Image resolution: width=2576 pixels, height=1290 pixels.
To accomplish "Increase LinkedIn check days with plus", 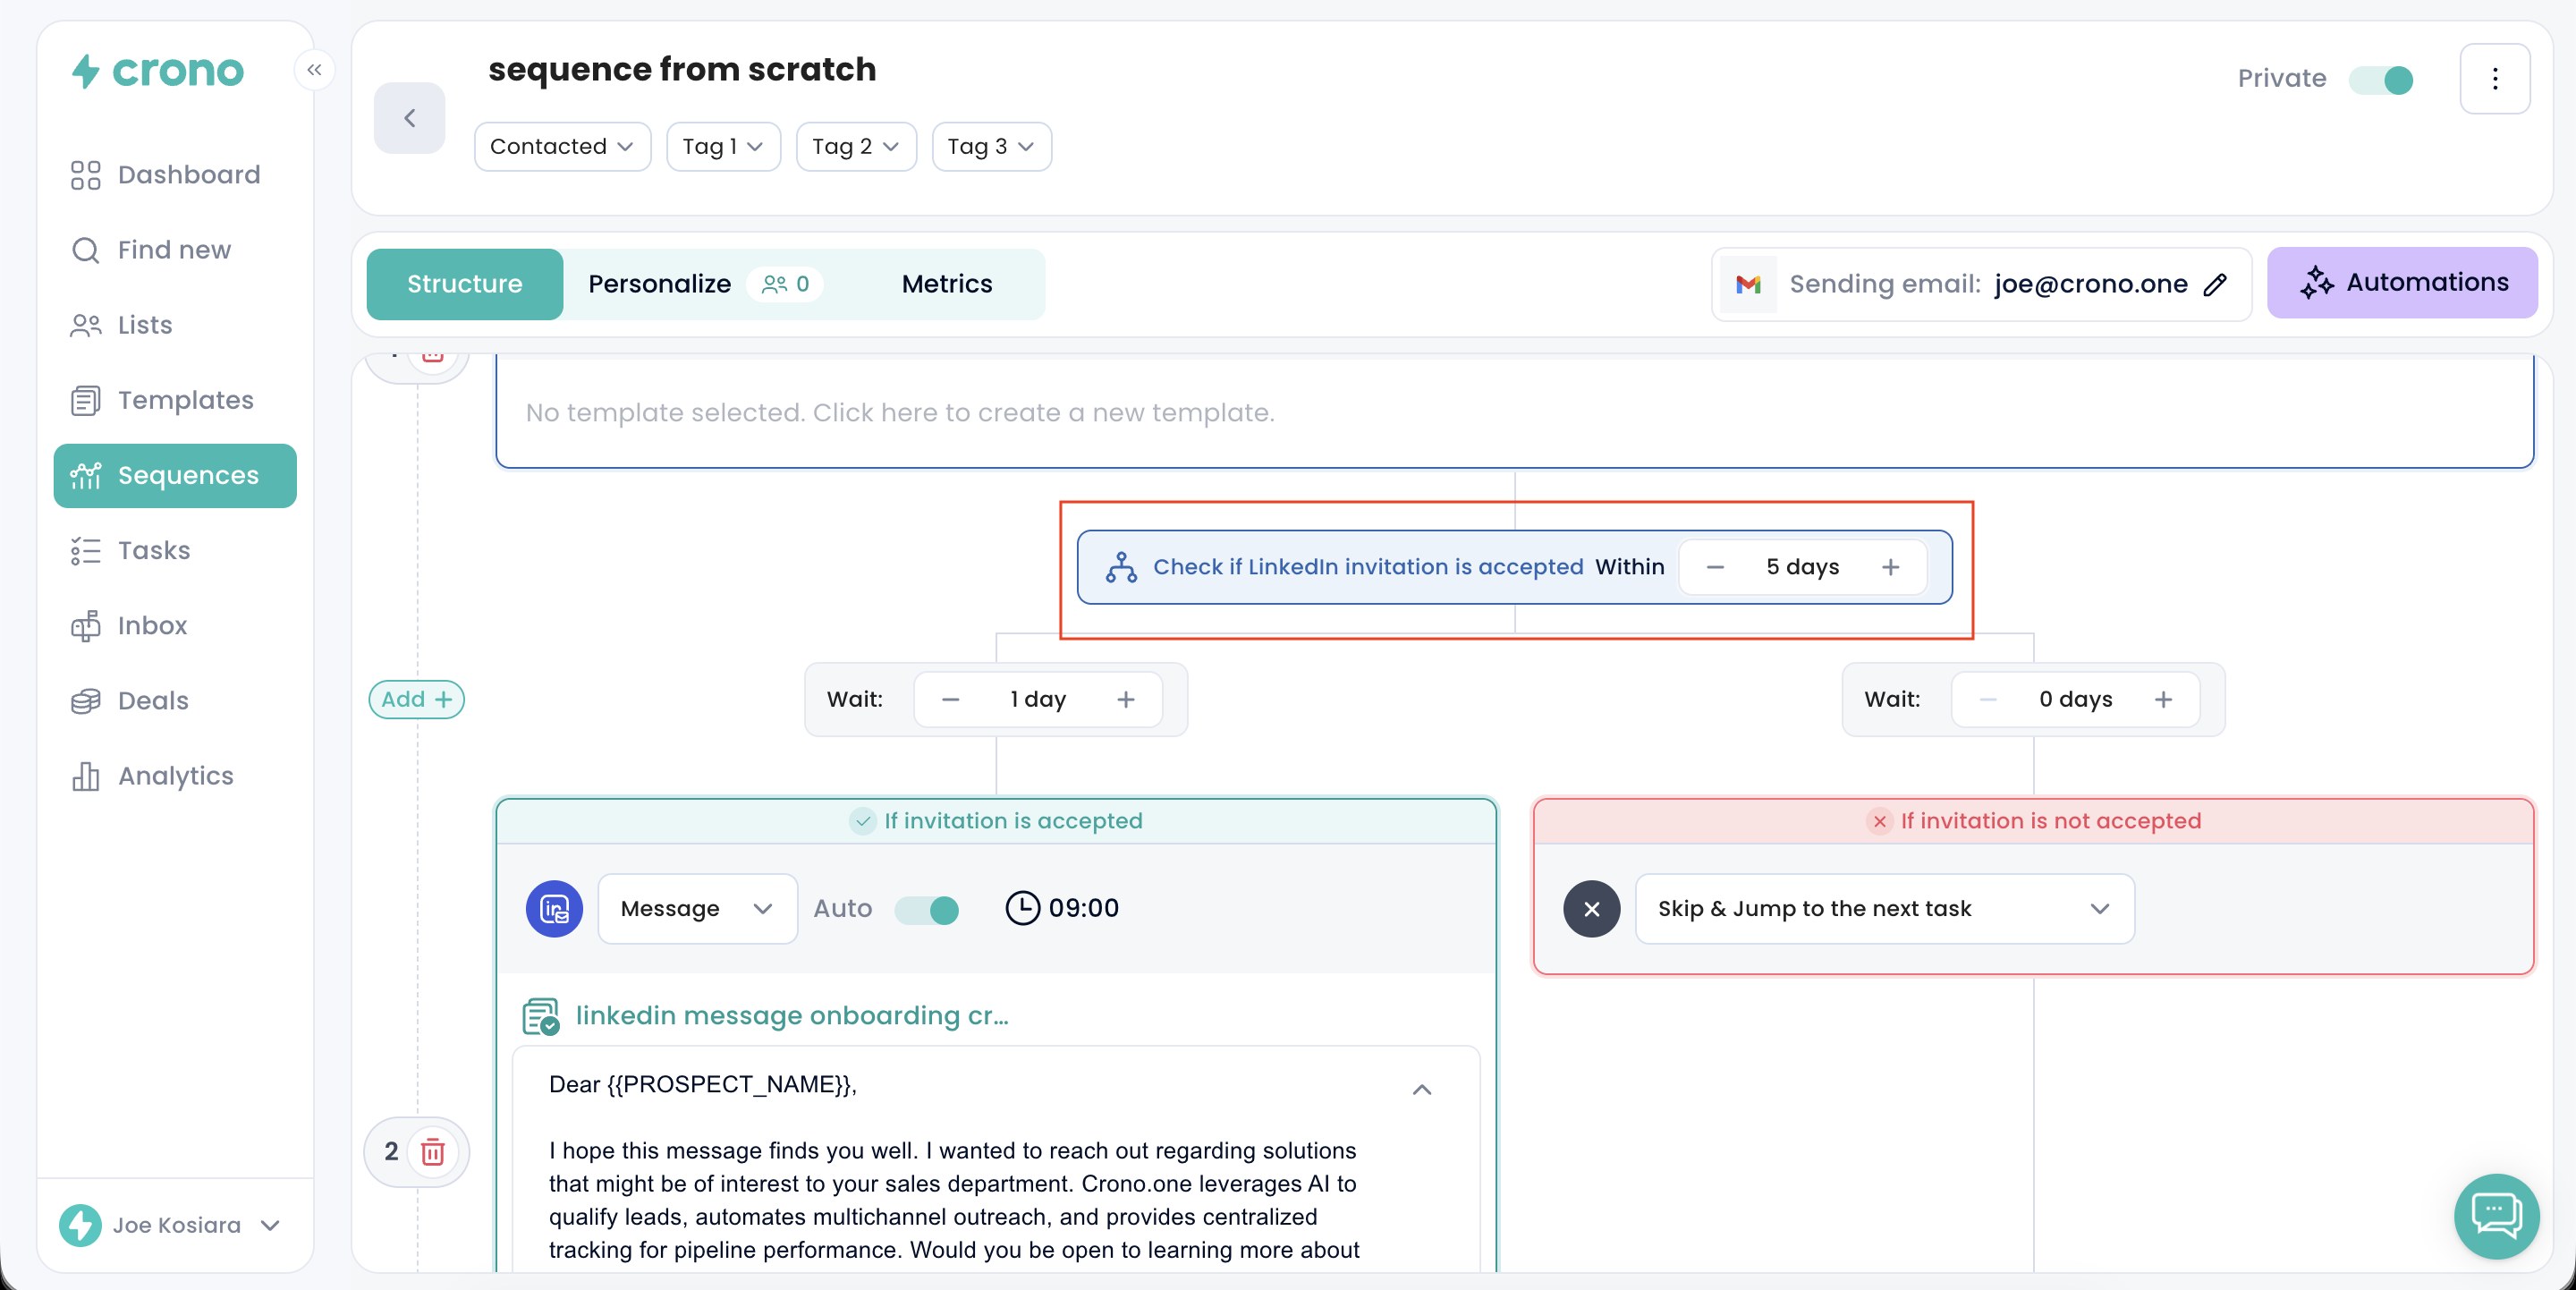I will point(1890,567).
